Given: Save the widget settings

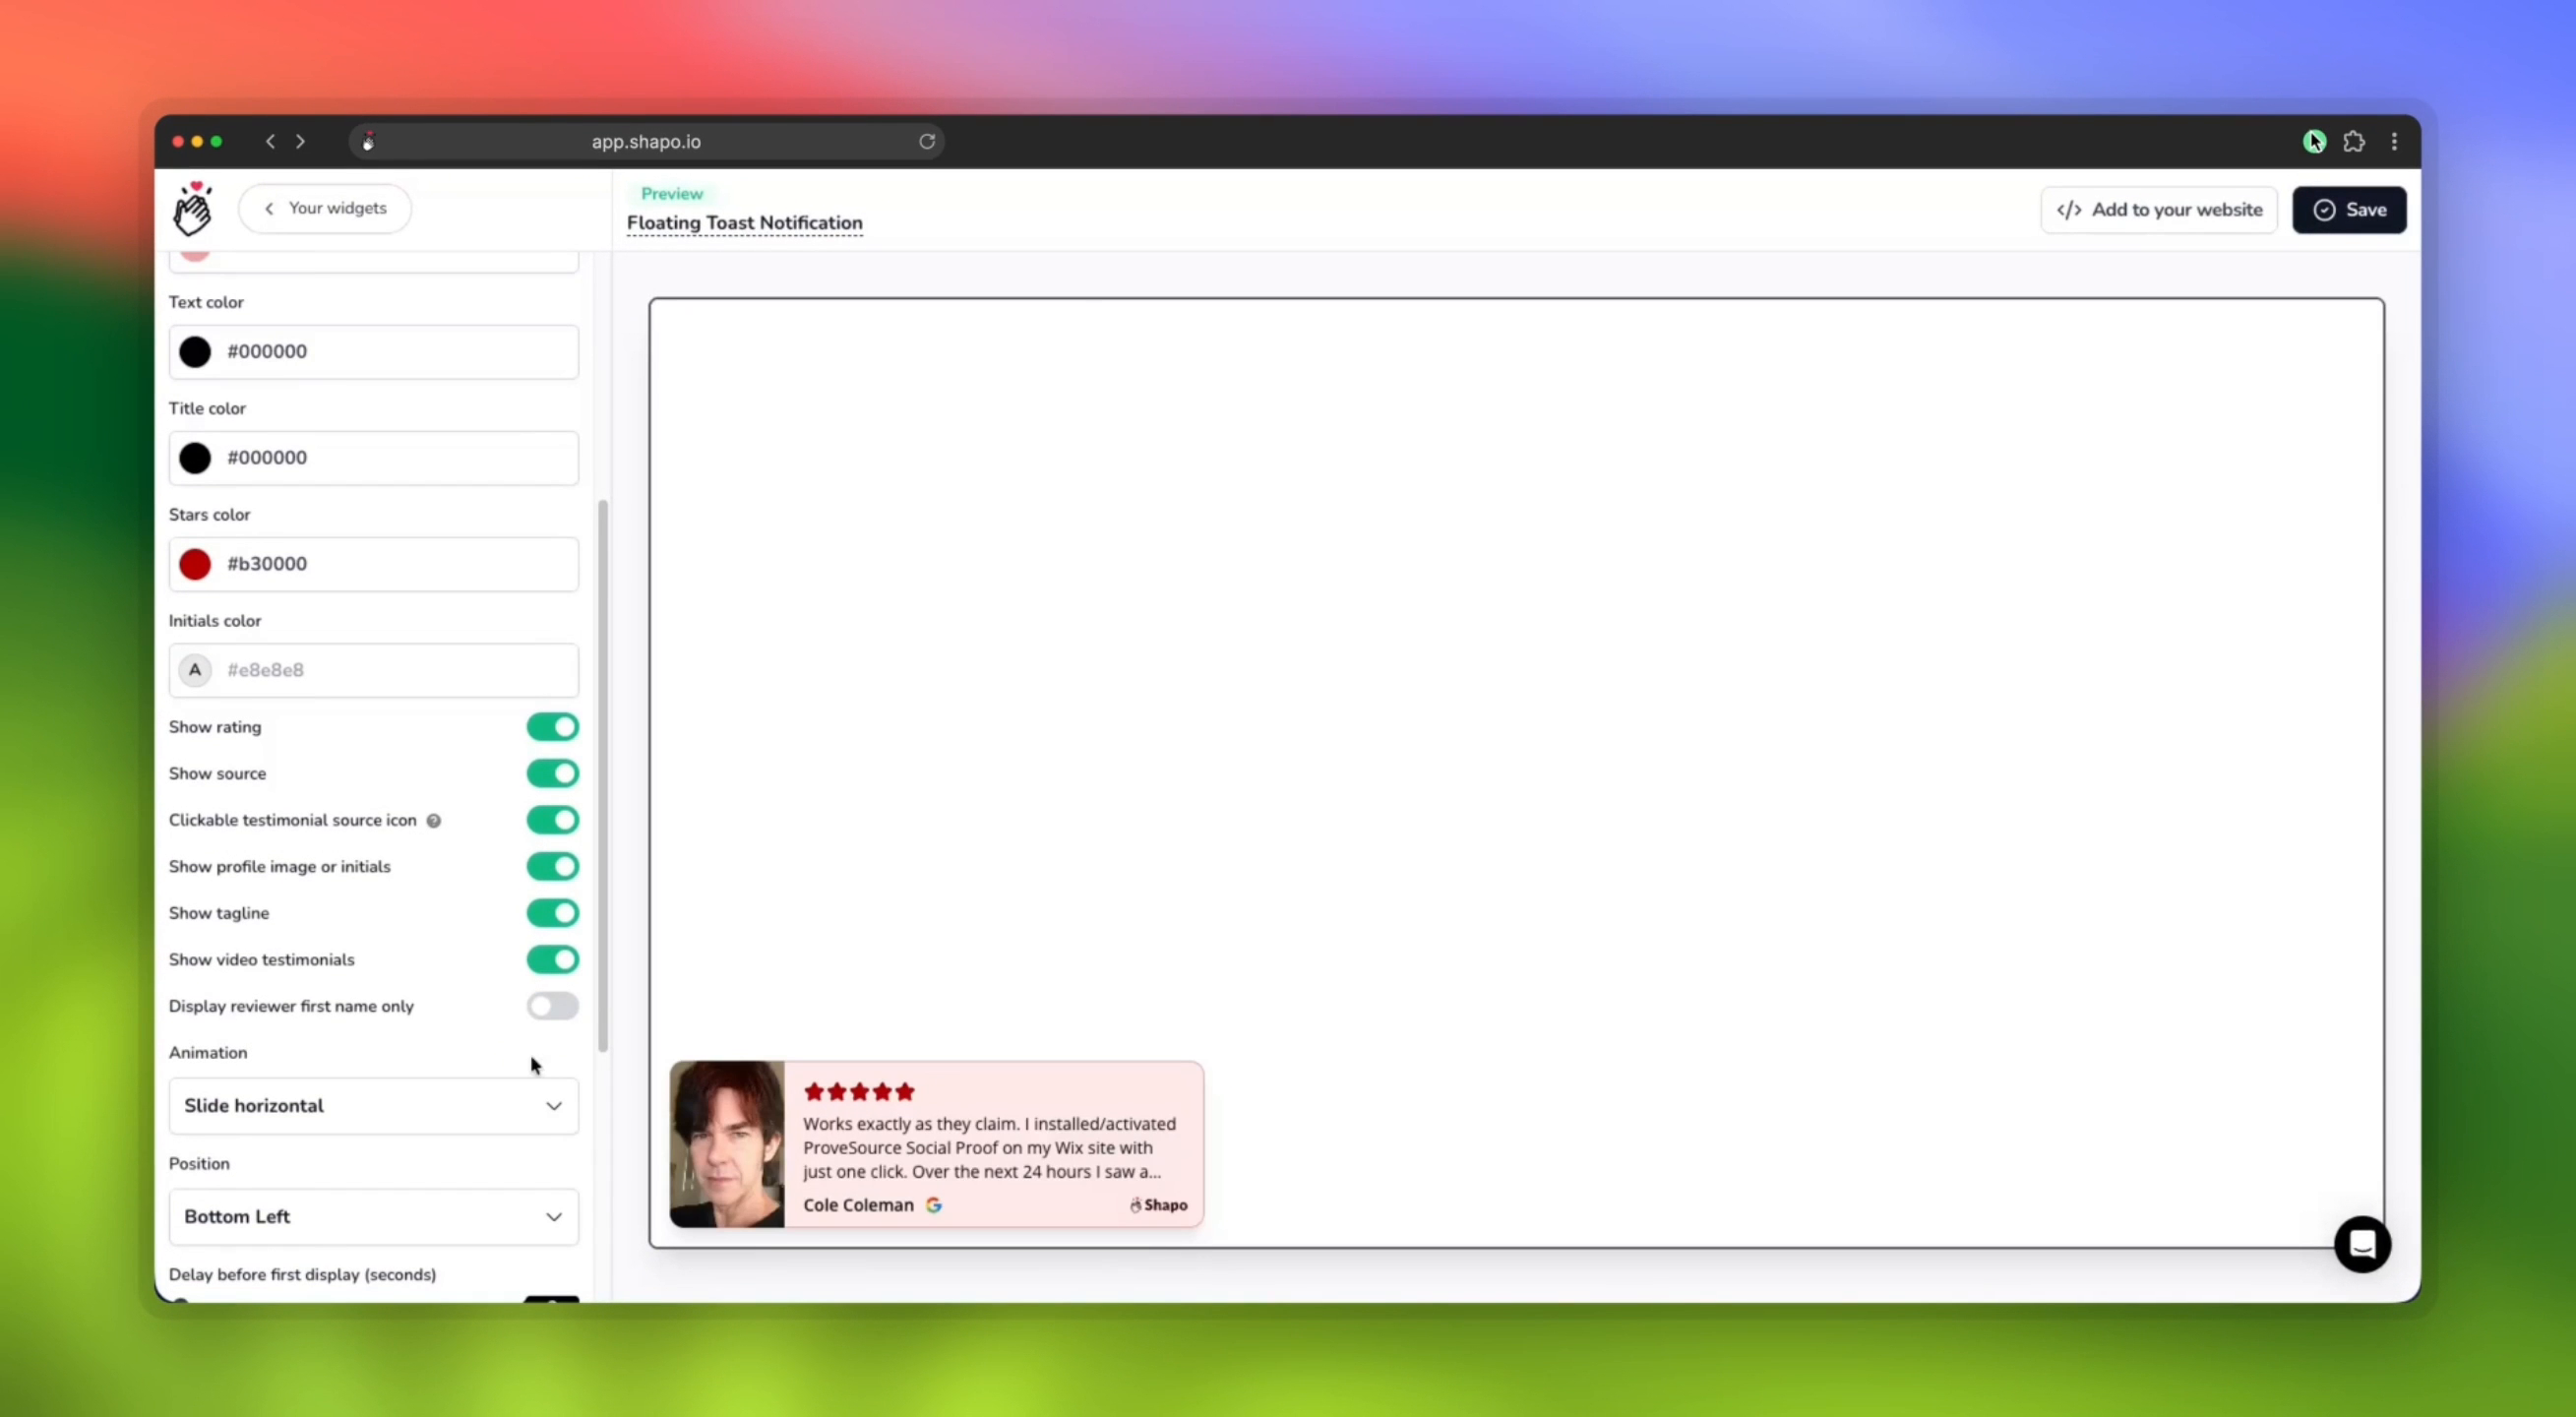Looking at the screenshot, I should pos(2349,209).
